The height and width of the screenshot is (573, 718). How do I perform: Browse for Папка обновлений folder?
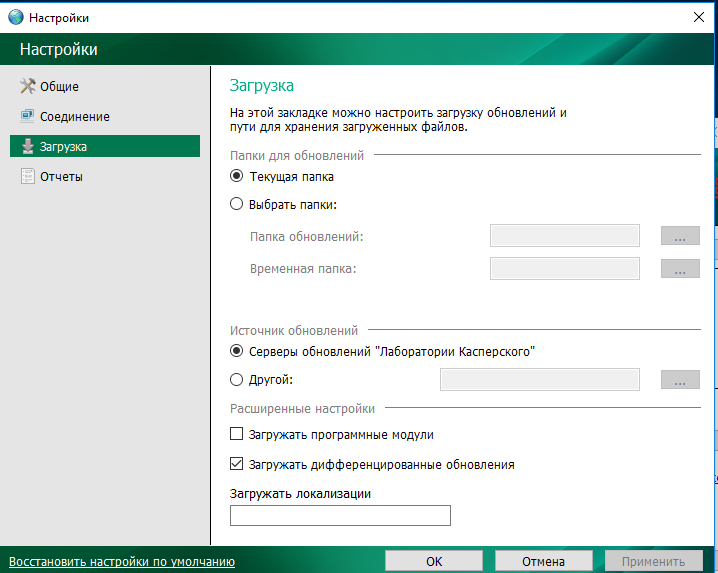[680, 235]
